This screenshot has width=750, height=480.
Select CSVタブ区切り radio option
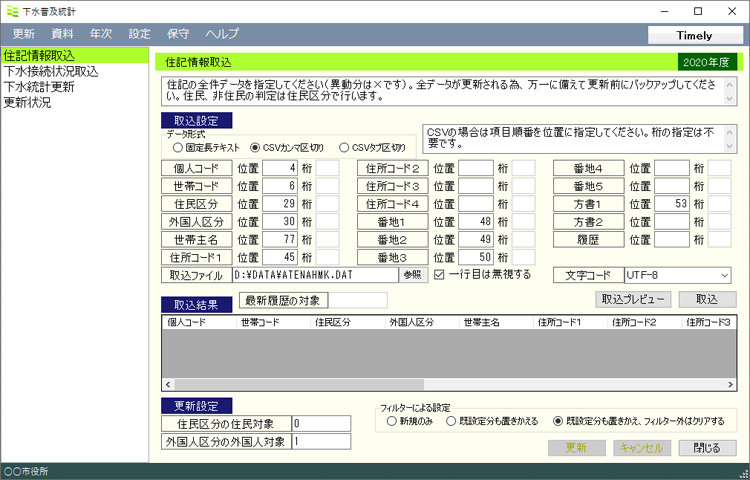346,146
